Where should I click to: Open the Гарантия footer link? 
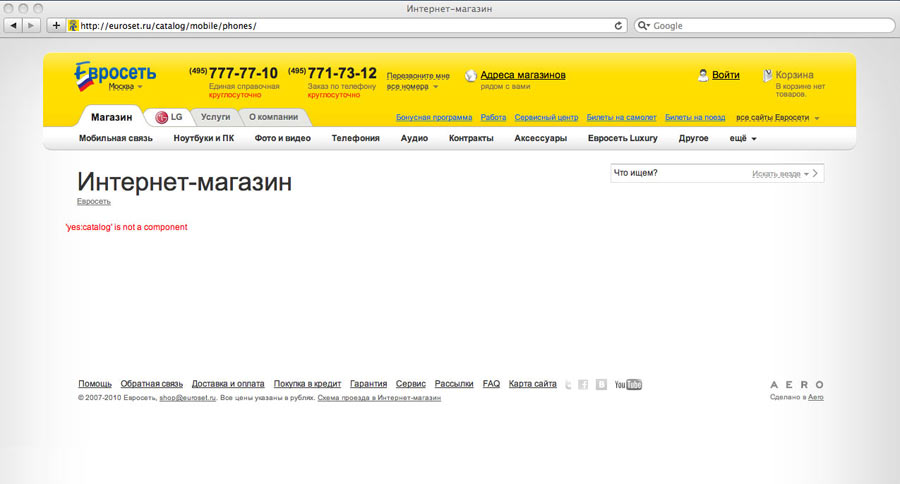[x=368, y=384]
